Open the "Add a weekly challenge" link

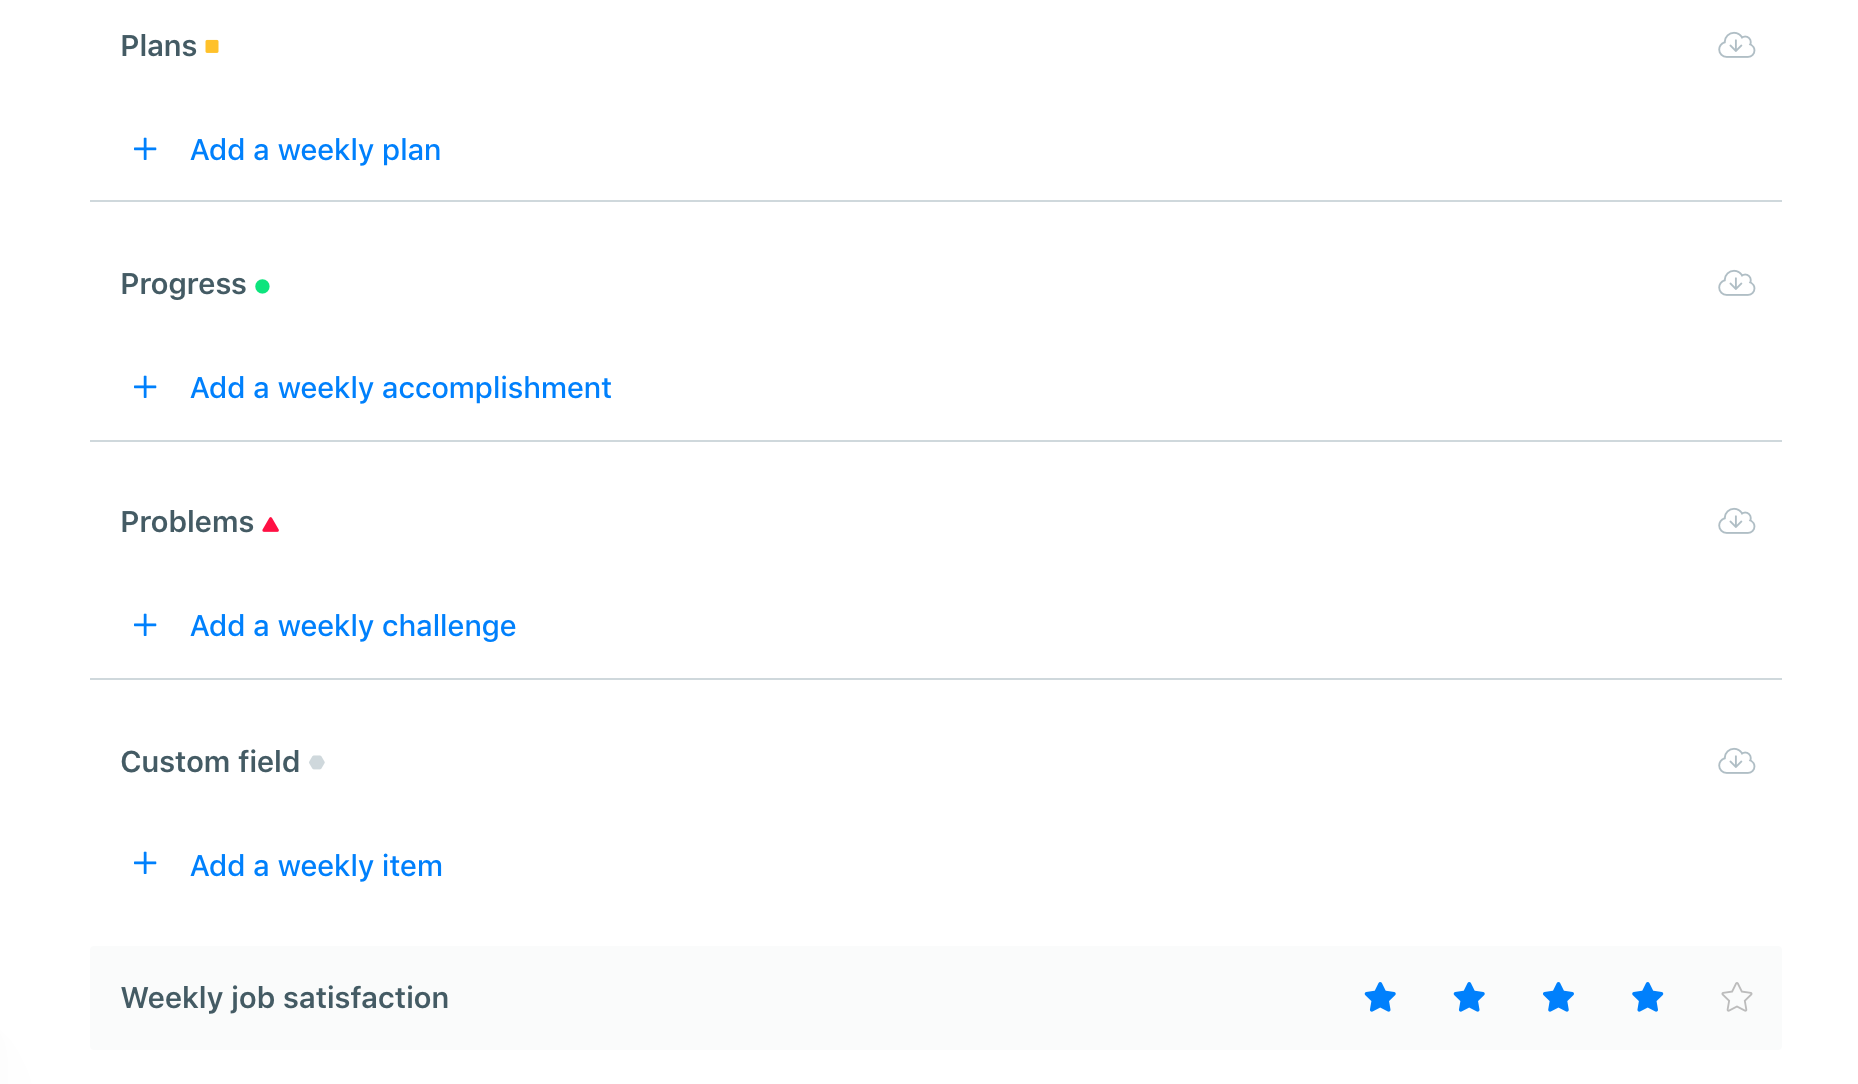(352, 625)
